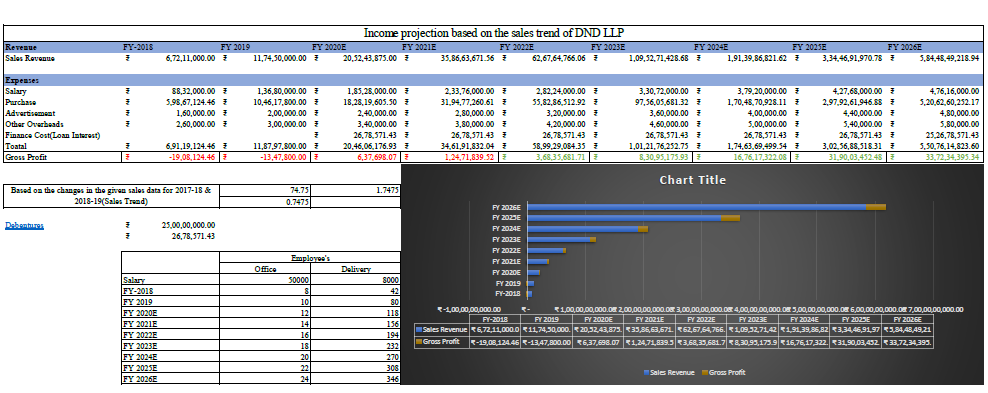Select the Delivery salary 8000 cell
988x393 pixels.
355,280
